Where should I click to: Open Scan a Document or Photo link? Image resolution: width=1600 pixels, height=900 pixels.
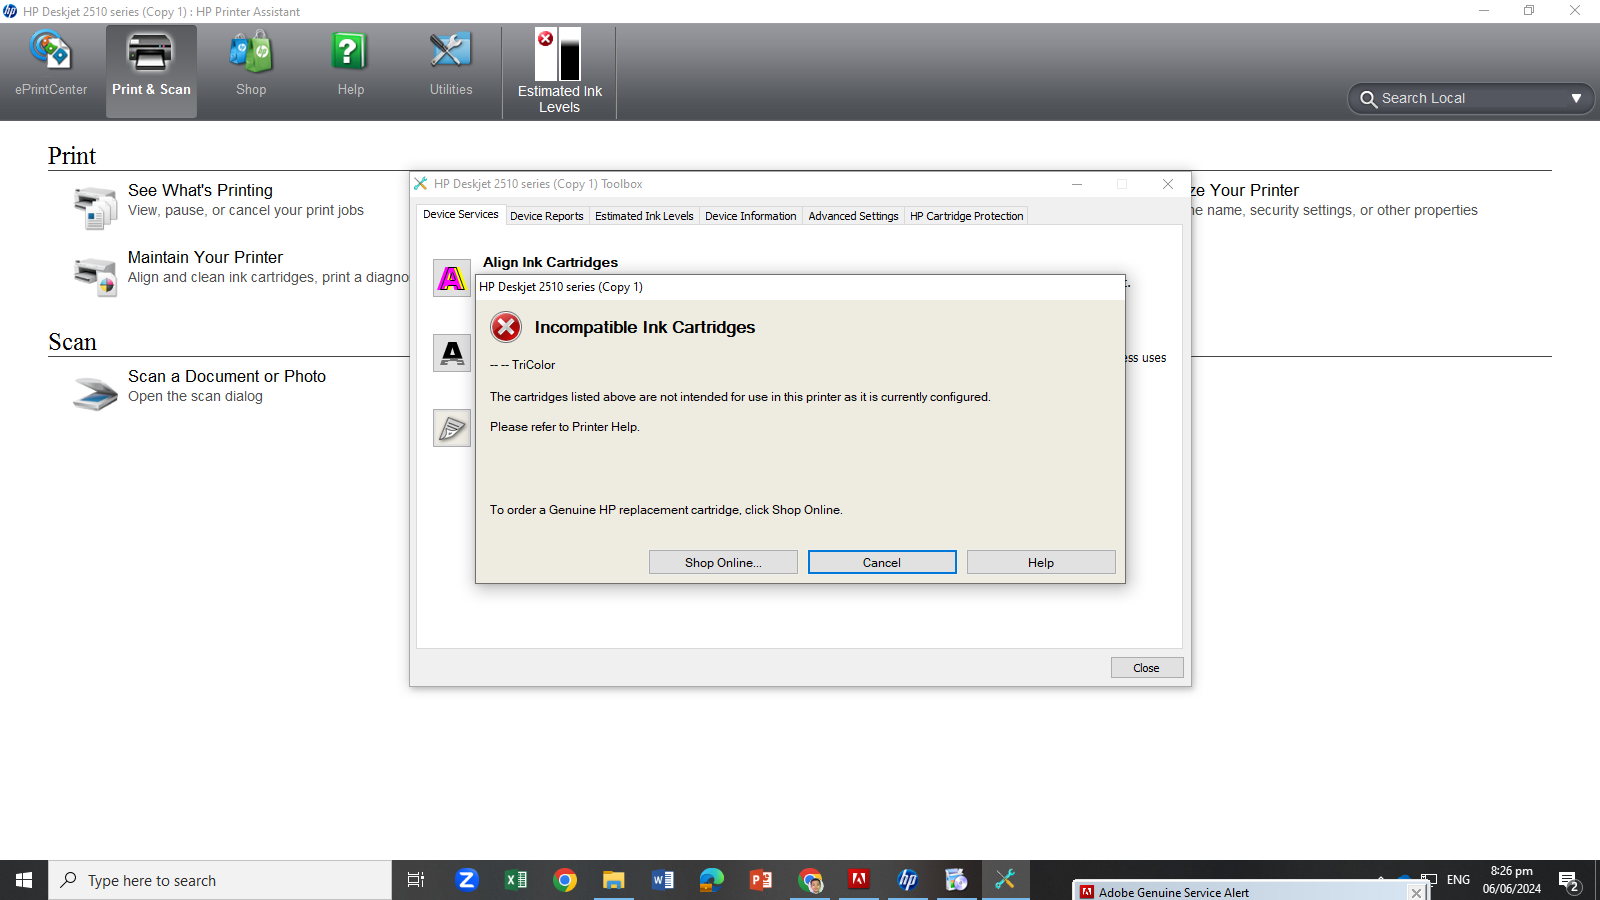point(227,376)
